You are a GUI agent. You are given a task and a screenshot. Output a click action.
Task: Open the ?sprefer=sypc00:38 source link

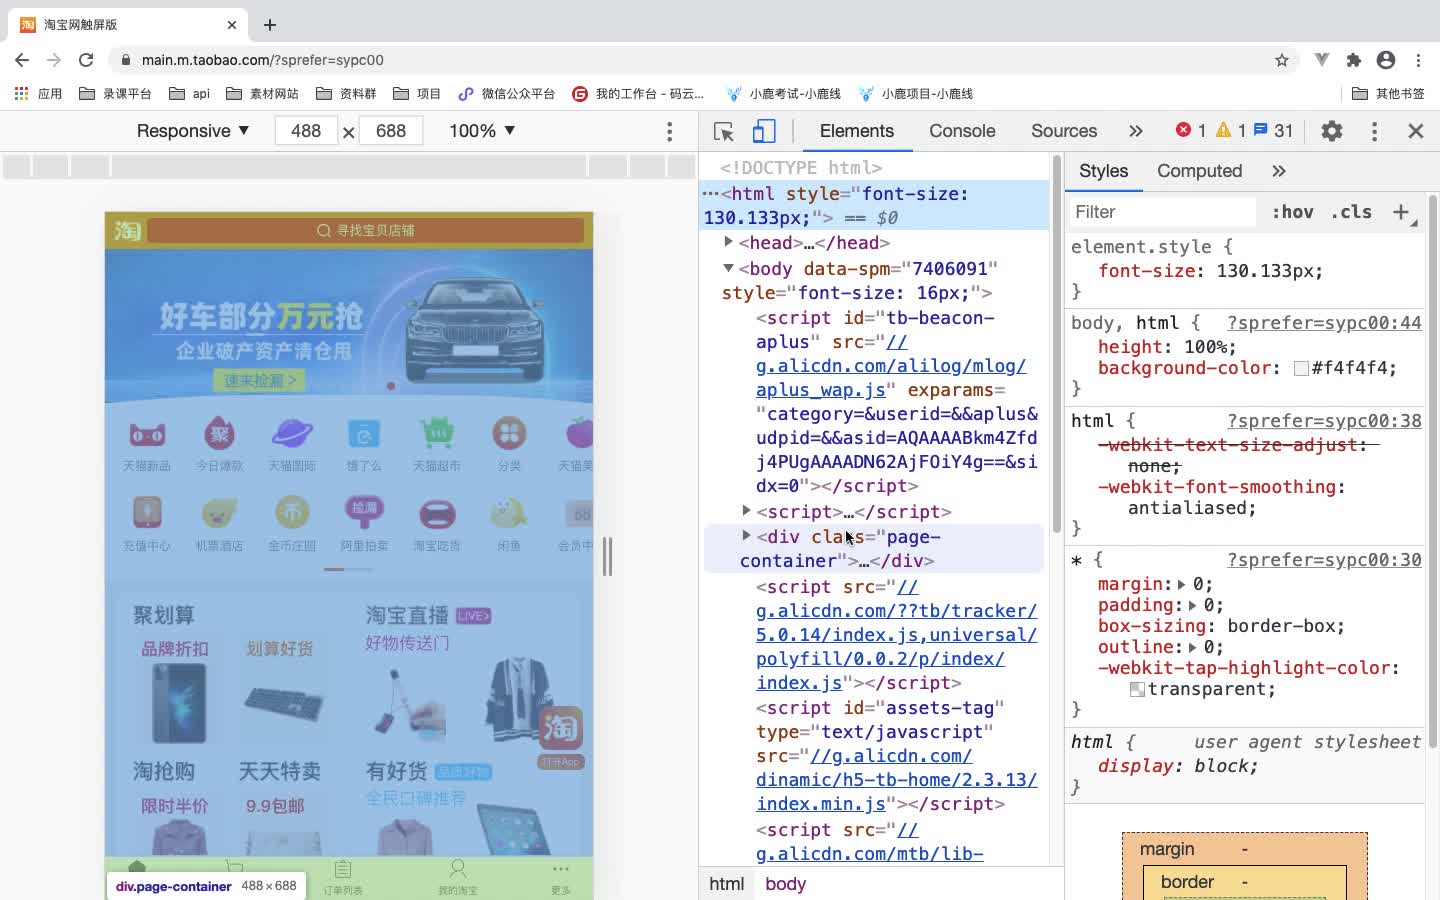pyautogui.click(x=1324, y=421)
